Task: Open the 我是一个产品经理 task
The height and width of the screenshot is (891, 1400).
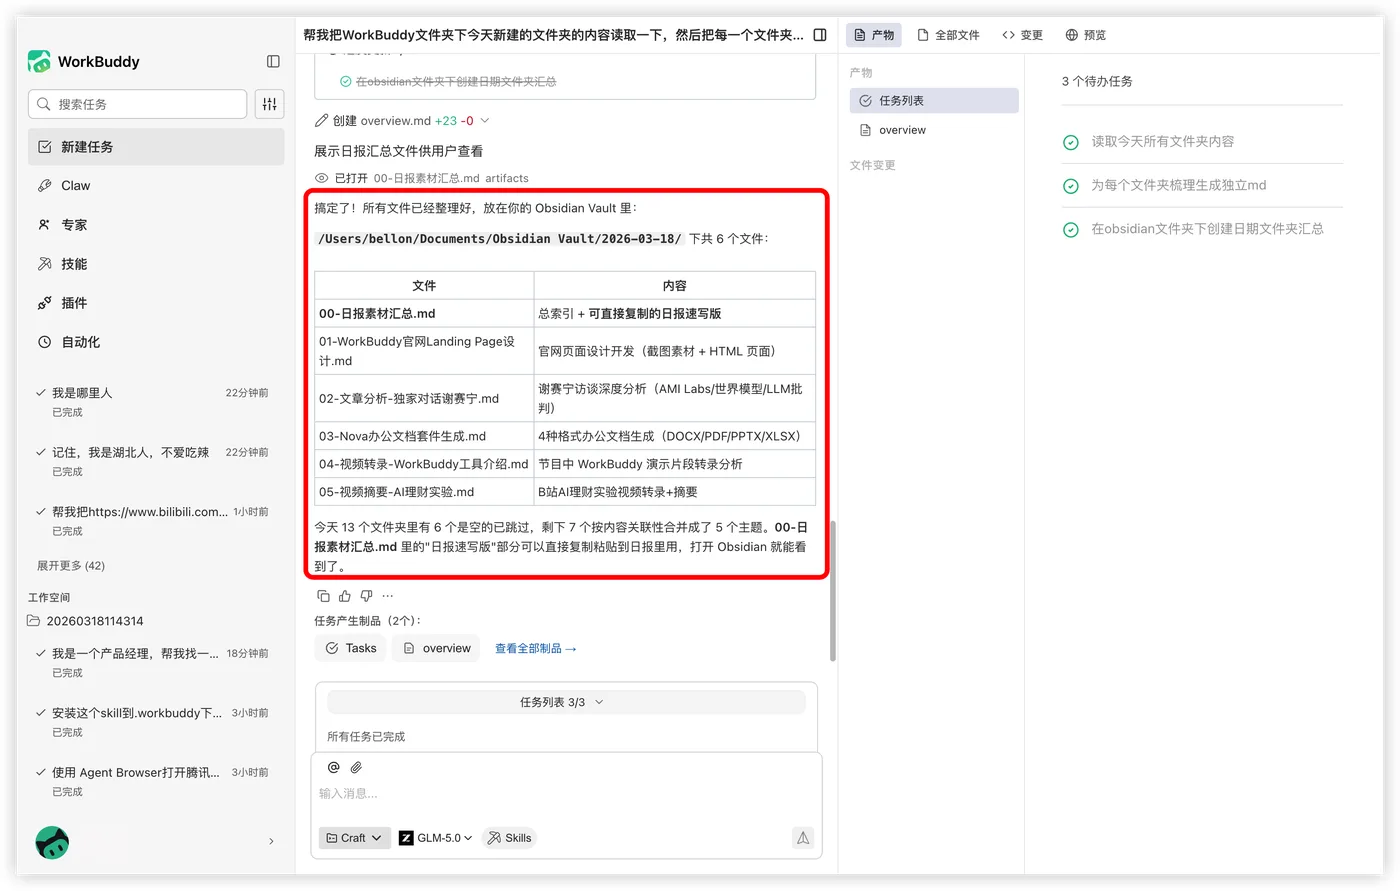Action: pyautogui.click(x=156, y=662)
